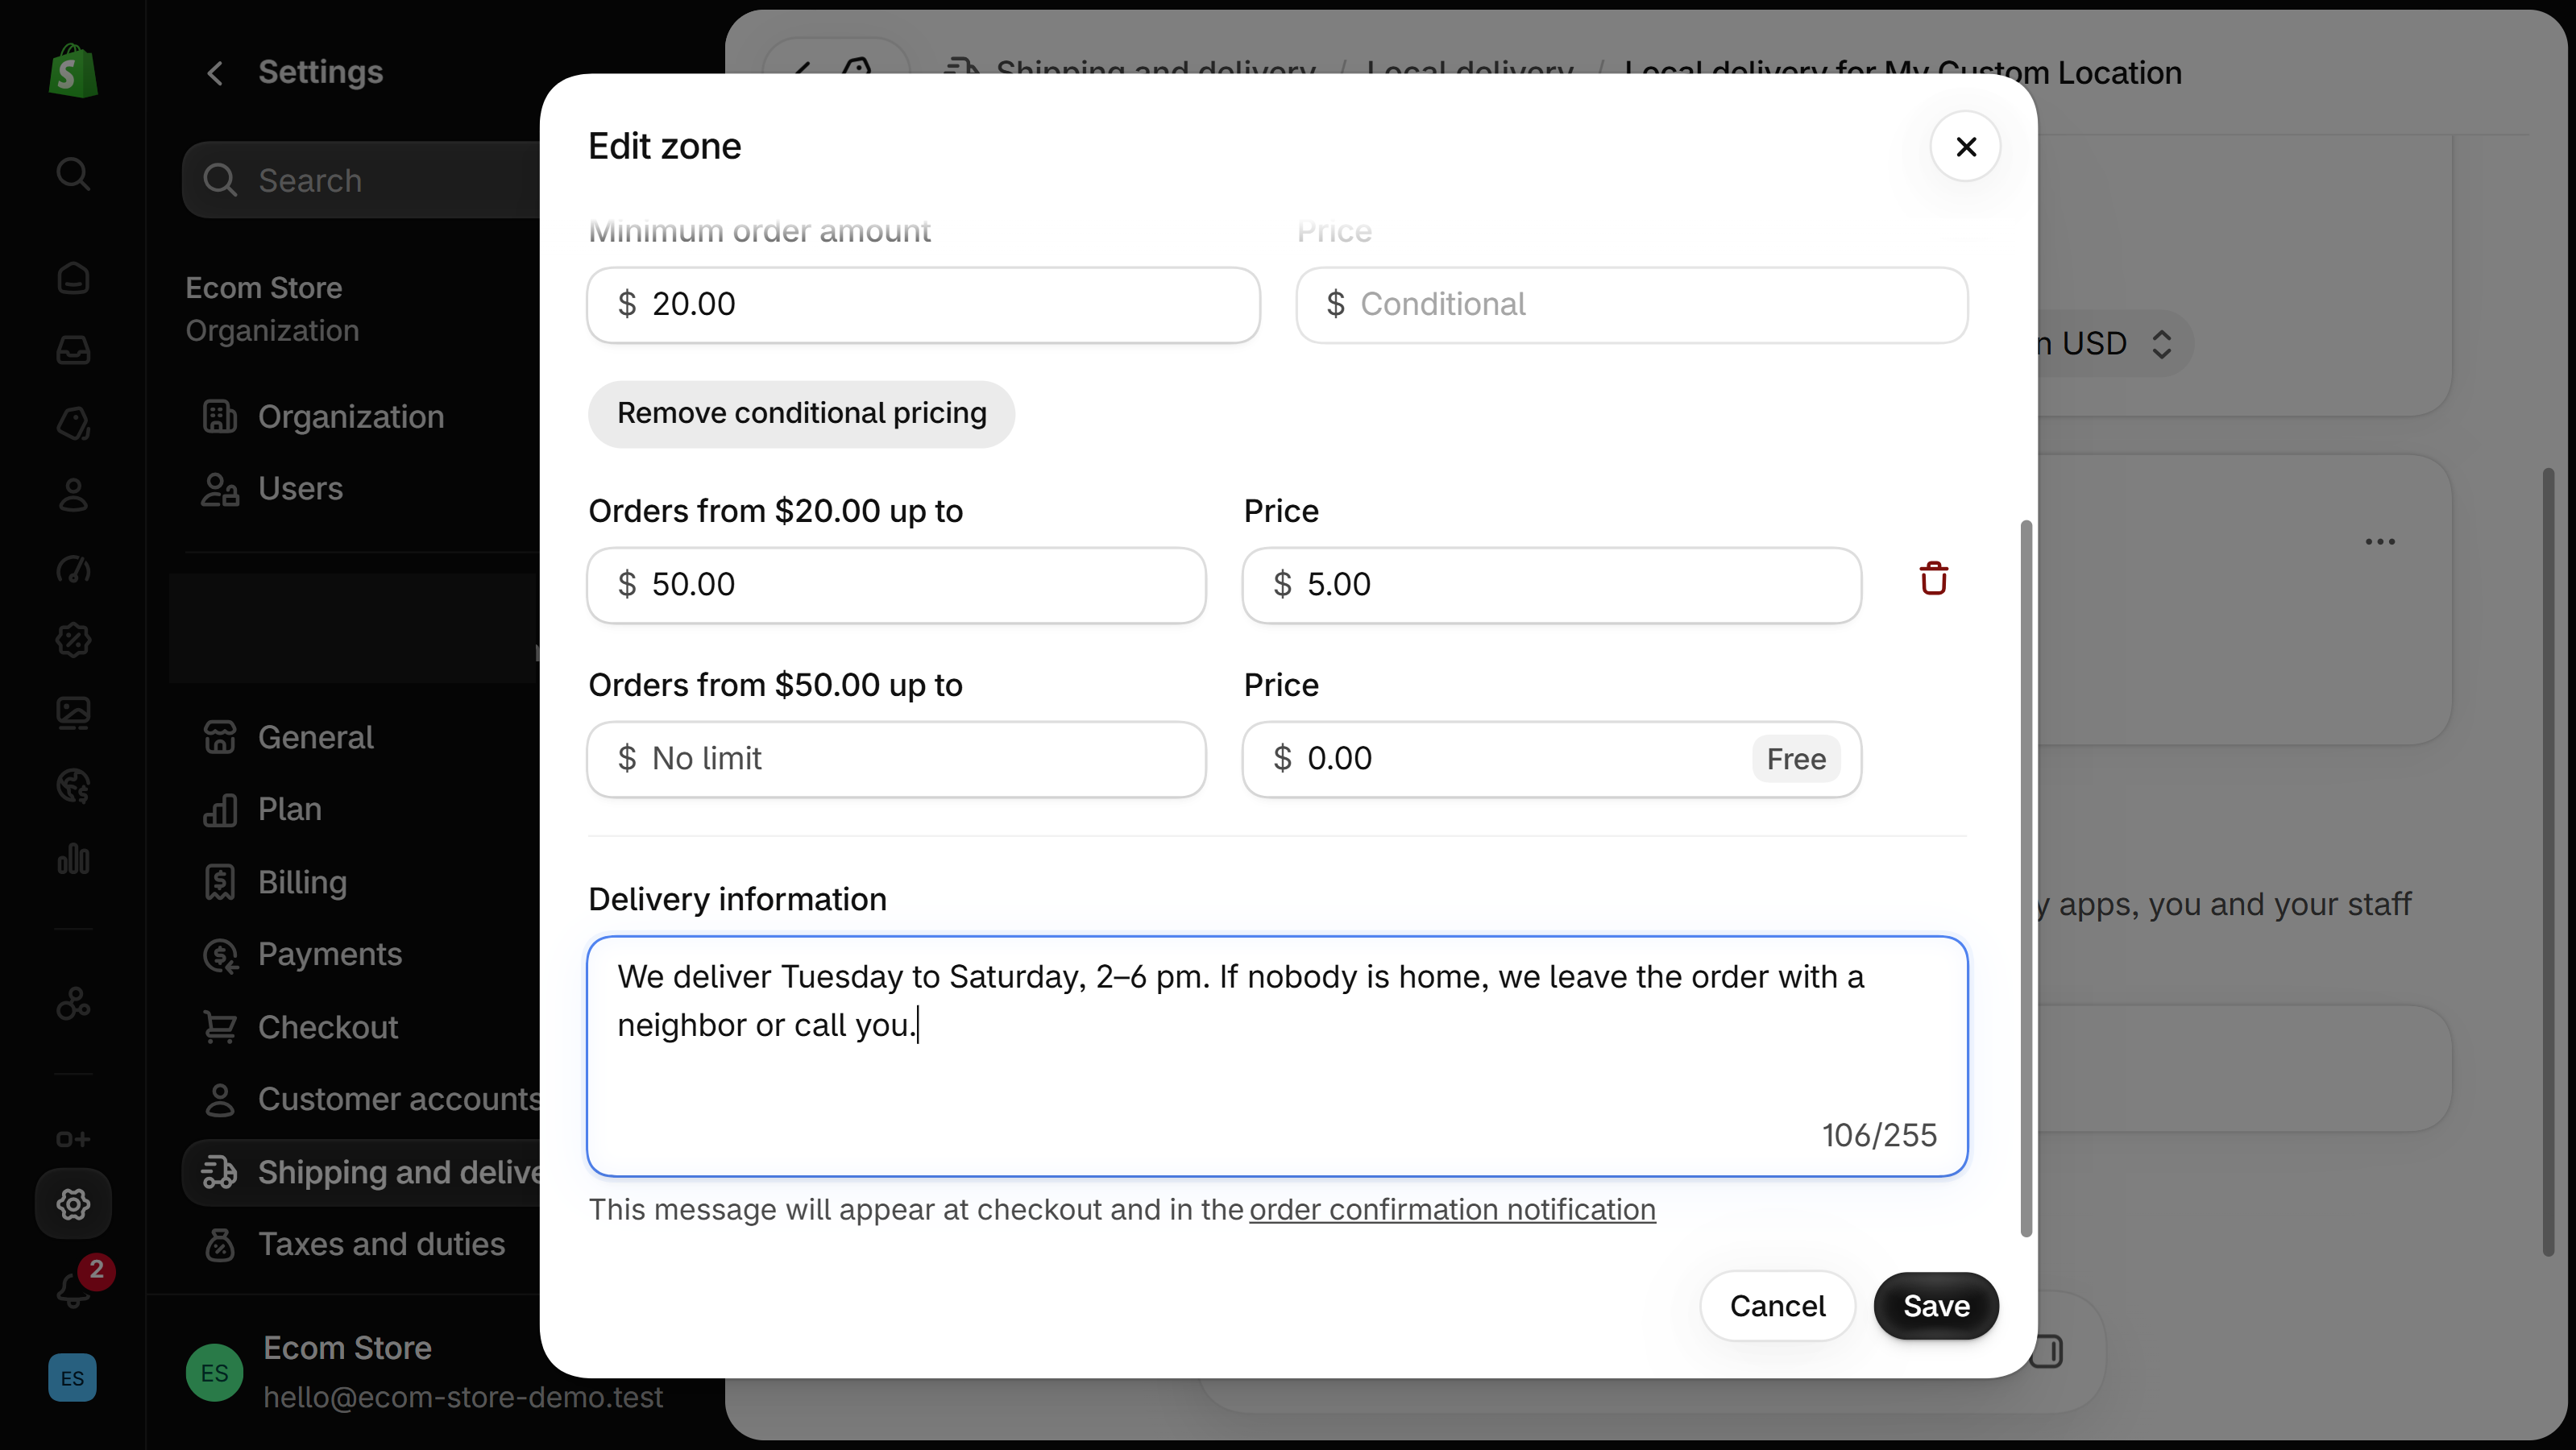Open Orders inbox icon in rail
The image size is (2576, 1450).
tap(73, 350)
